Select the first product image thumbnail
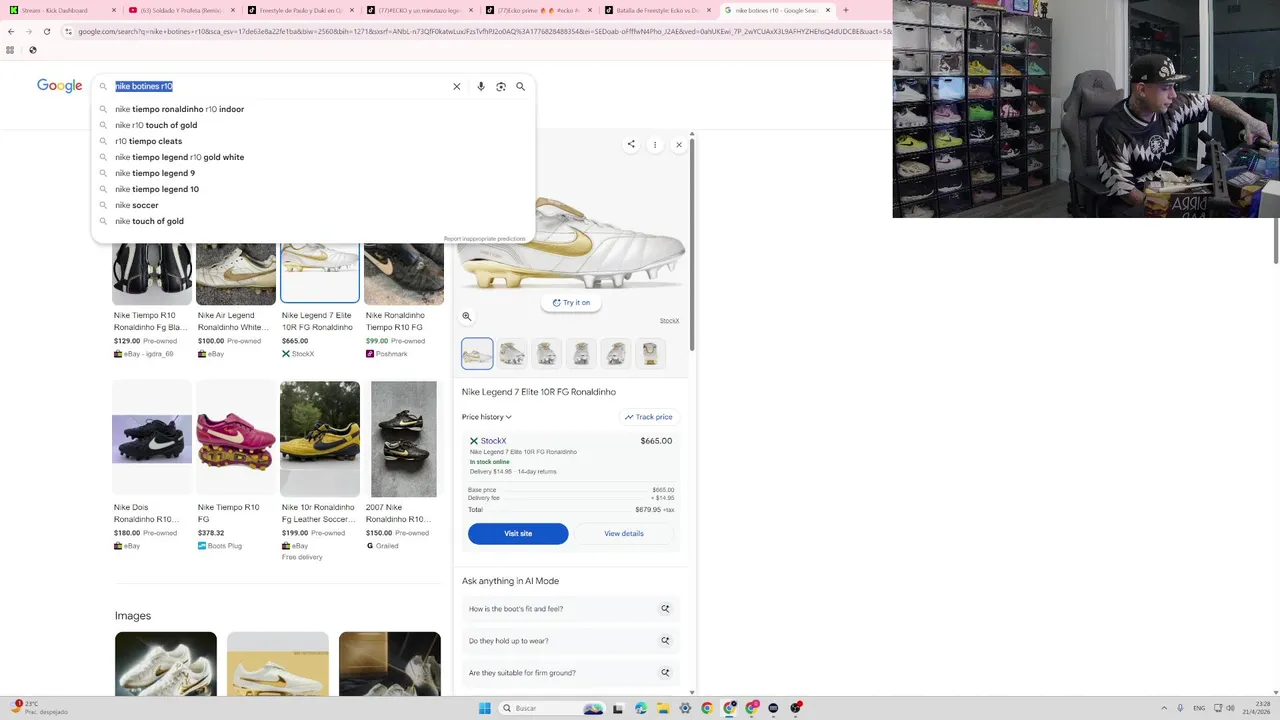 pyautogui.click(x=477, y=353)
